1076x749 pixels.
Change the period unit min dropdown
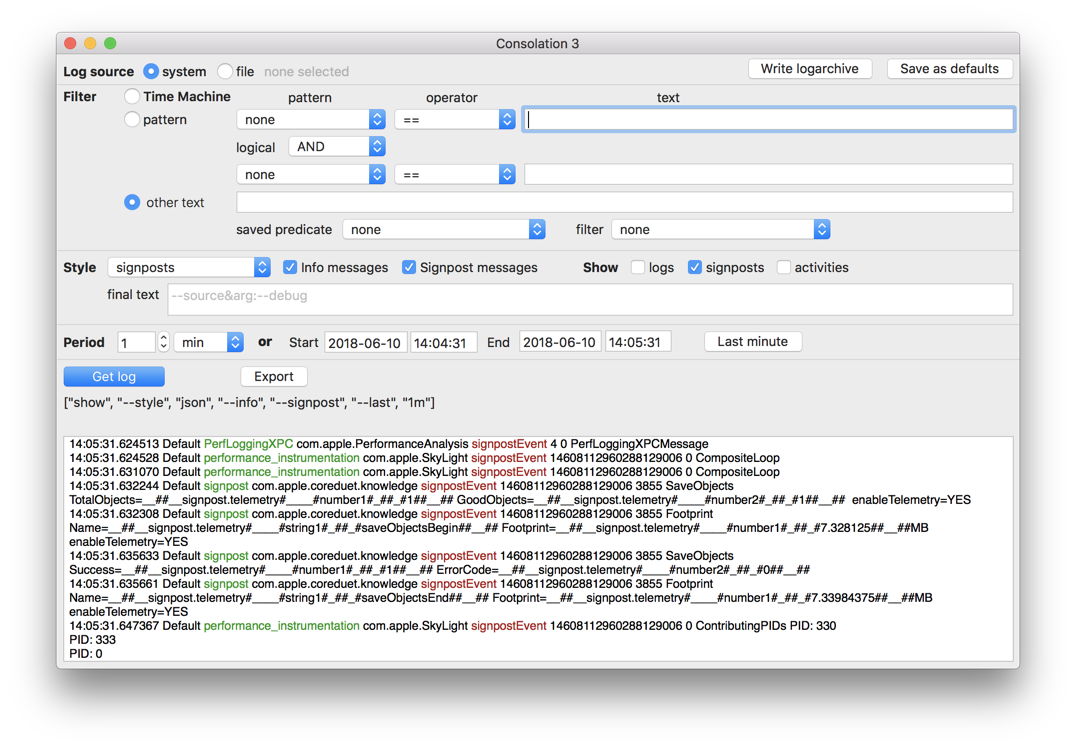208,342
